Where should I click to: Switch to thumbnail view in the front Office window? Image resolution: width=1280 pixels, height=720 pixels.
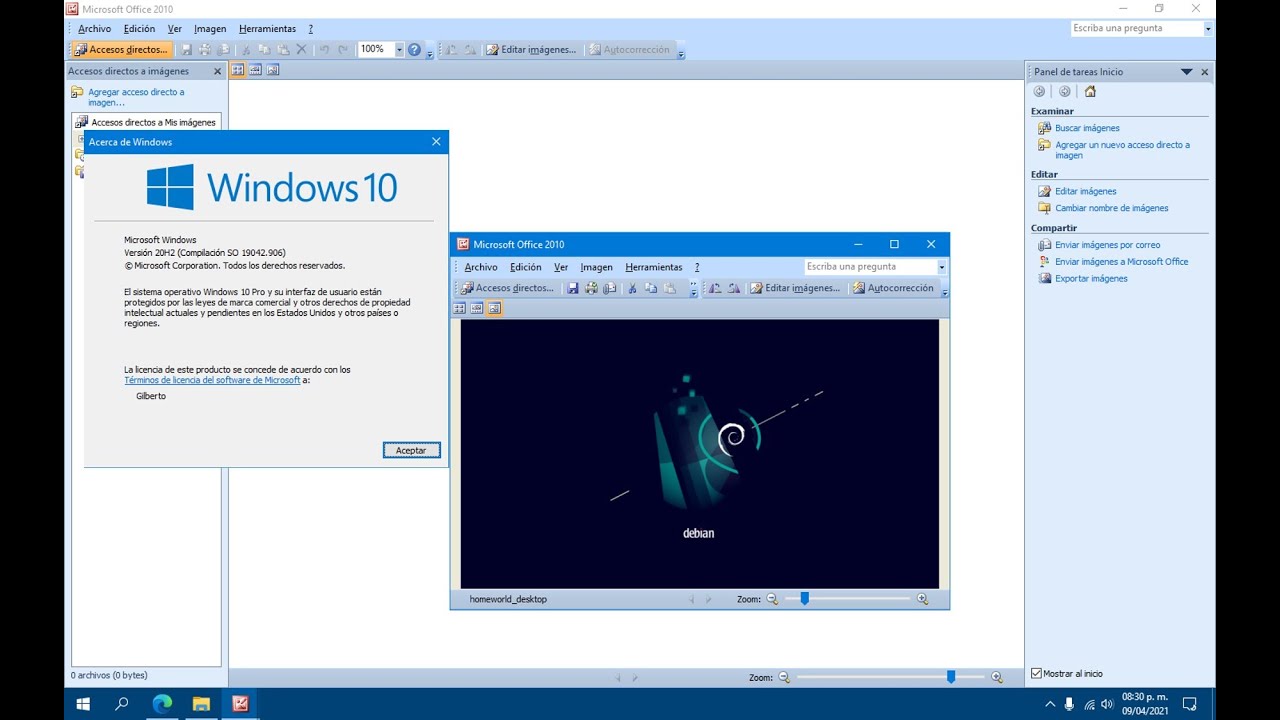(x=459, y=308)
